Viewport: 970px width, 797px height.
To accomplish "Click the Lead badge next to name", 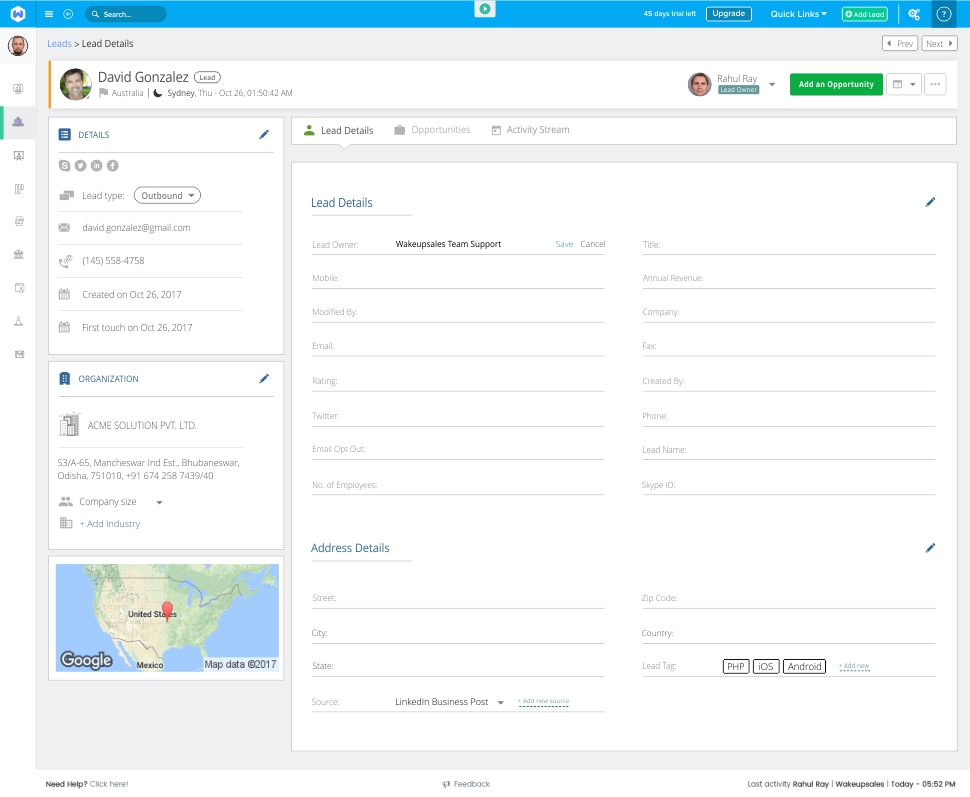I will coord(207,77).
